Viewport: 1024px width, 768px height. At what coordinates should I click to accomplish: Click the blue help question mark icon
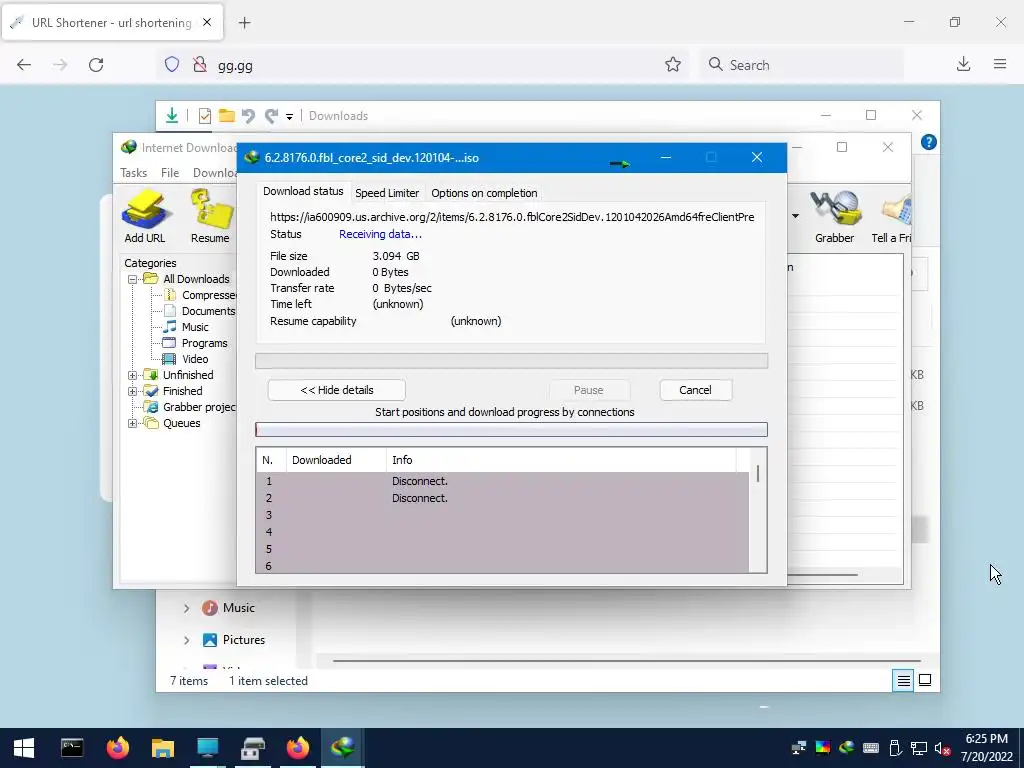(929, 142)
